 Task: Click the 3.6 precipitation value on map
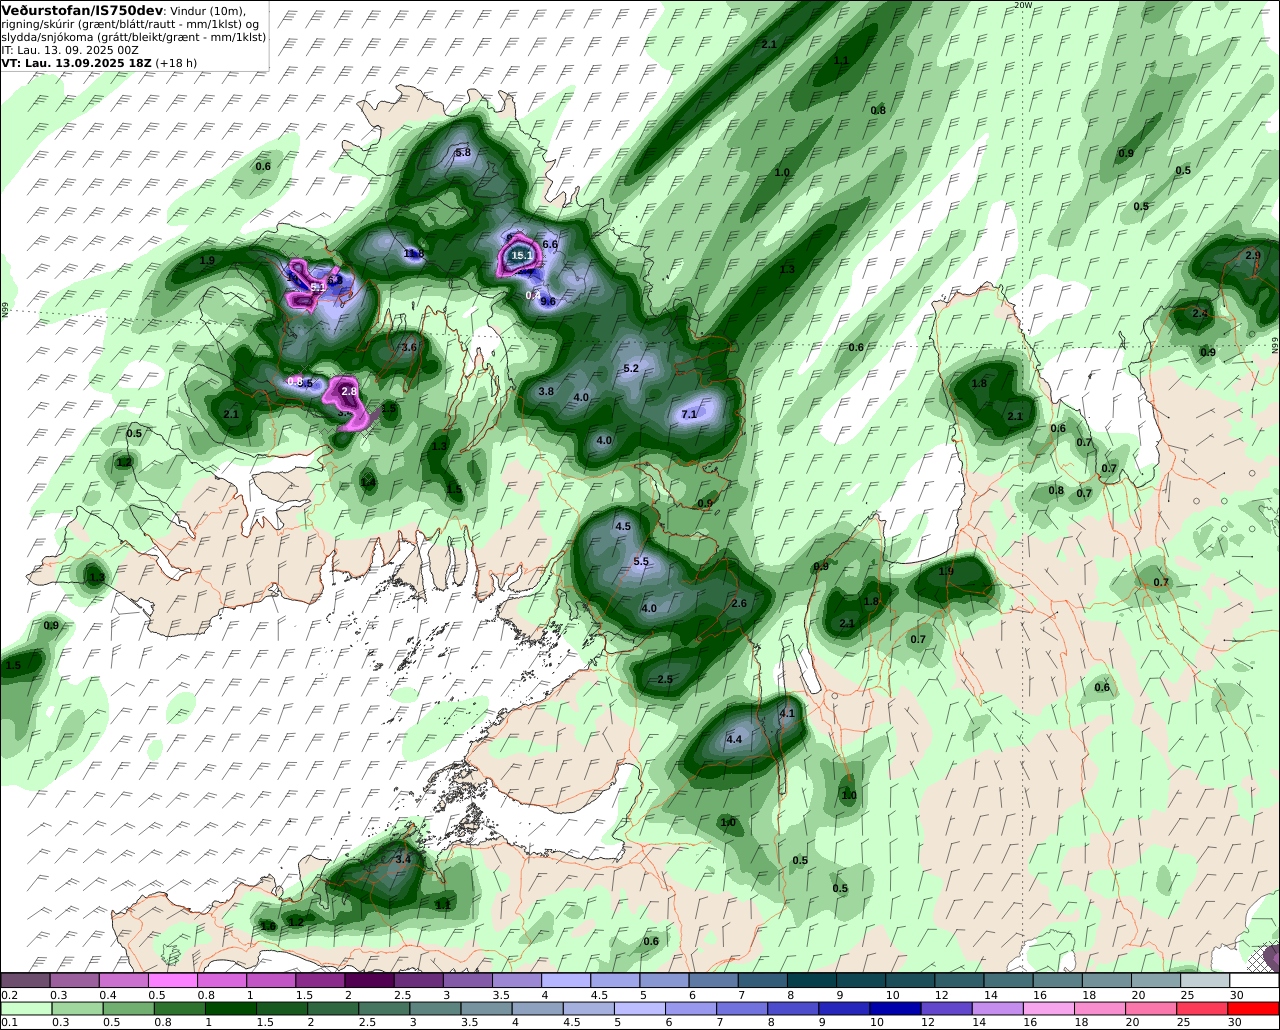click(x=408, y=348)
